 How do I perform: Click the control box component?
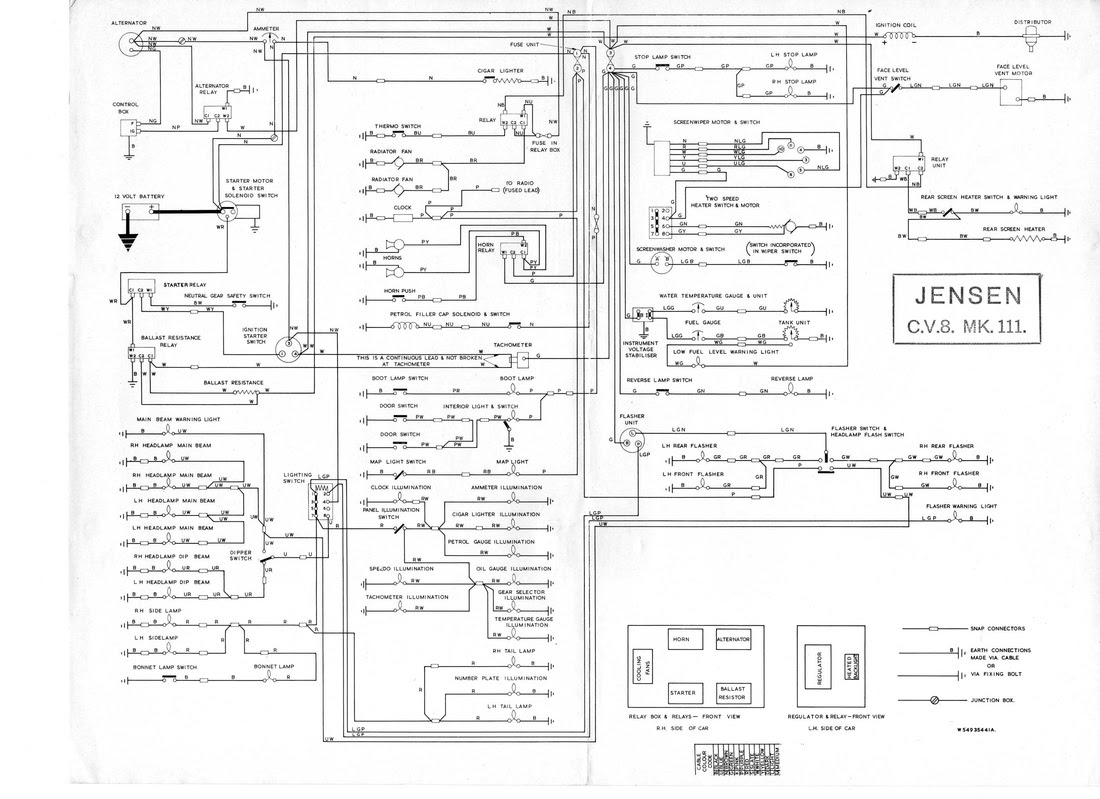point(128,127)
